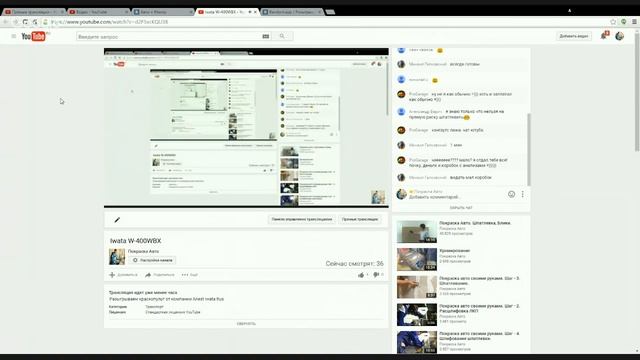The width and height of the screenshot is (640, 360).
Task: Hide the chat with СКРЫТЬ ЧАТ
Action: (461, 208)
